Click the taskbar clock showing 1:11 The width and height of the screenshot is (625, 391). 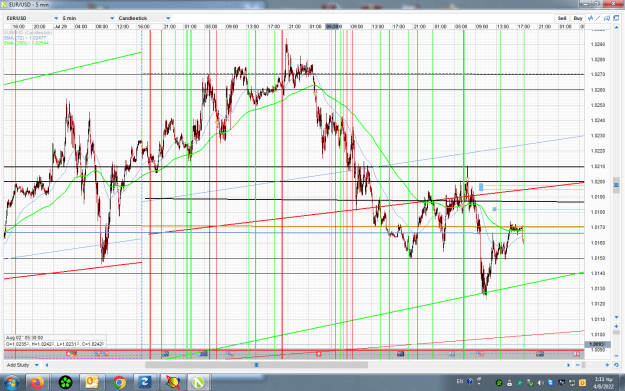coord(604,383)
